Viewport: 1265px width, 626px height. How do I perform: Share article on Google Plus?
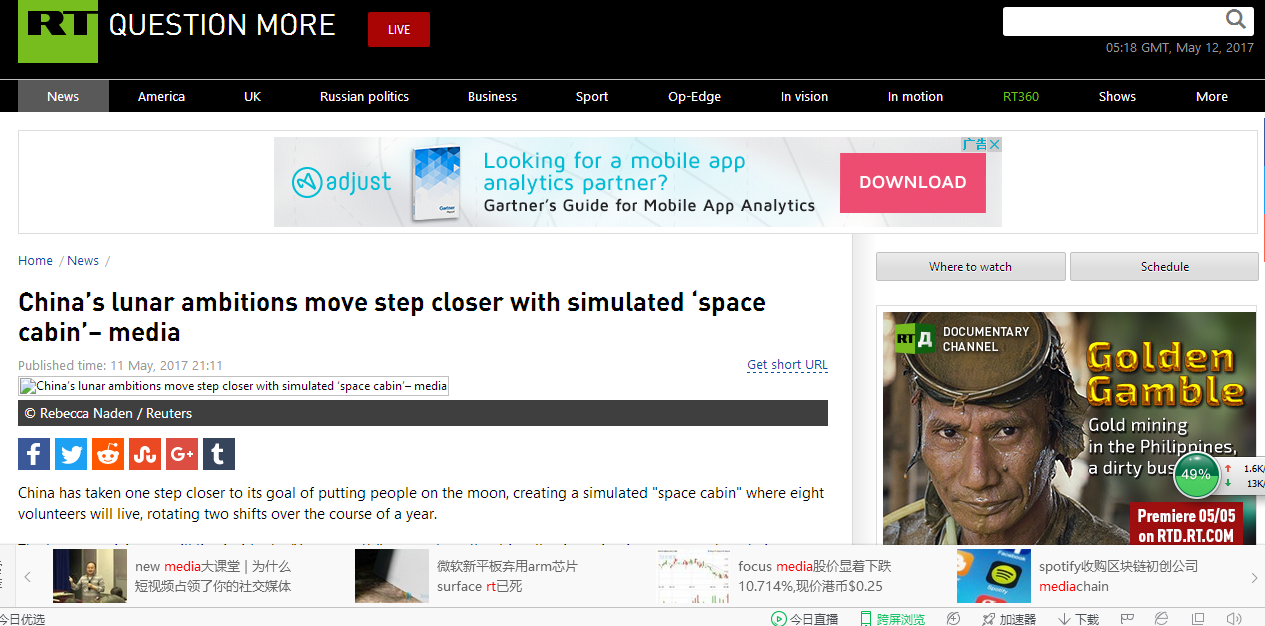pos(182,454)
